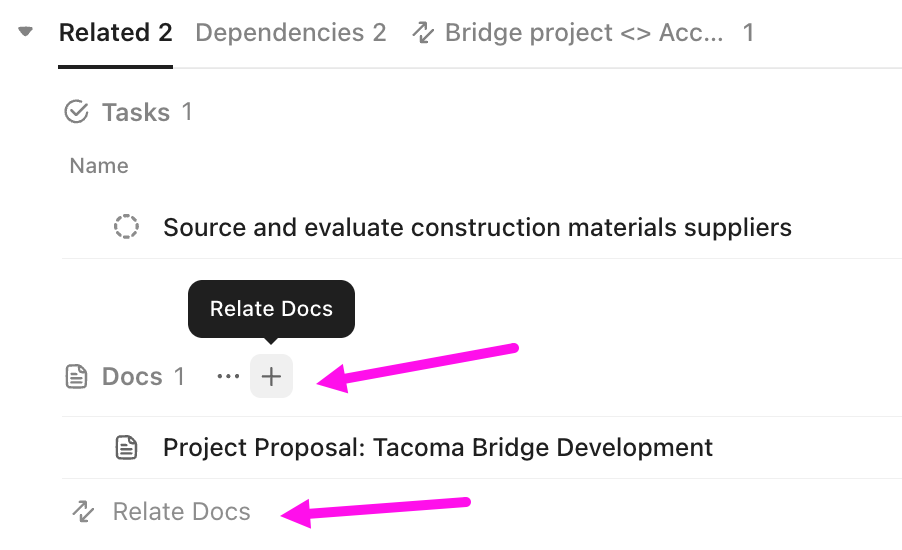Click the count number next to Tasks
The width and height of the screenshot is (902, 550).
click(187, 112)
